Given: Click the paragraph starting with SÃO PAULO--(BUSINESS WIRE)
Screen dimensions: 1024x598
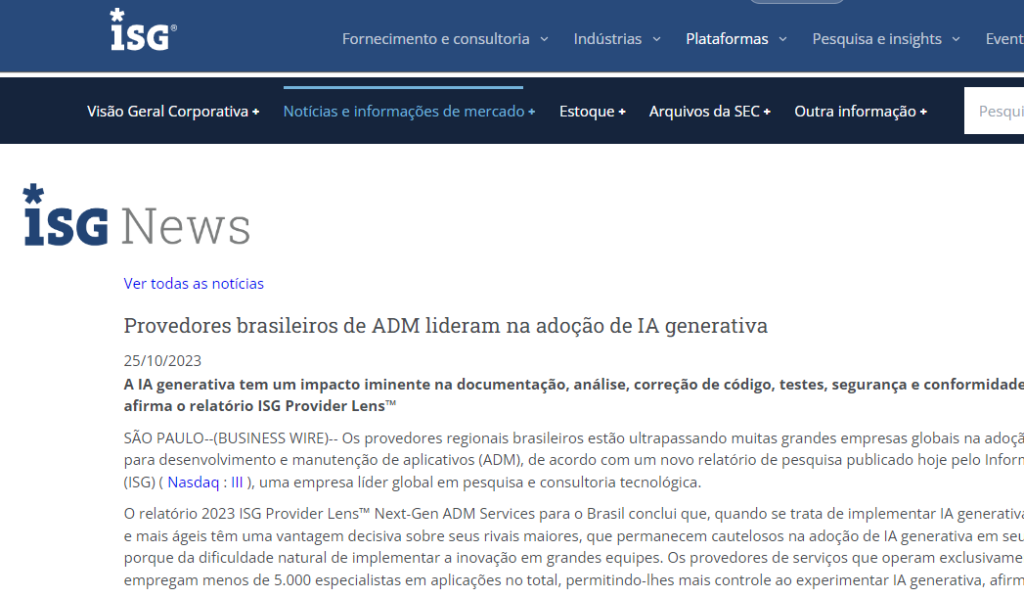Looking at the screenshot, I should tap(573, 460).
